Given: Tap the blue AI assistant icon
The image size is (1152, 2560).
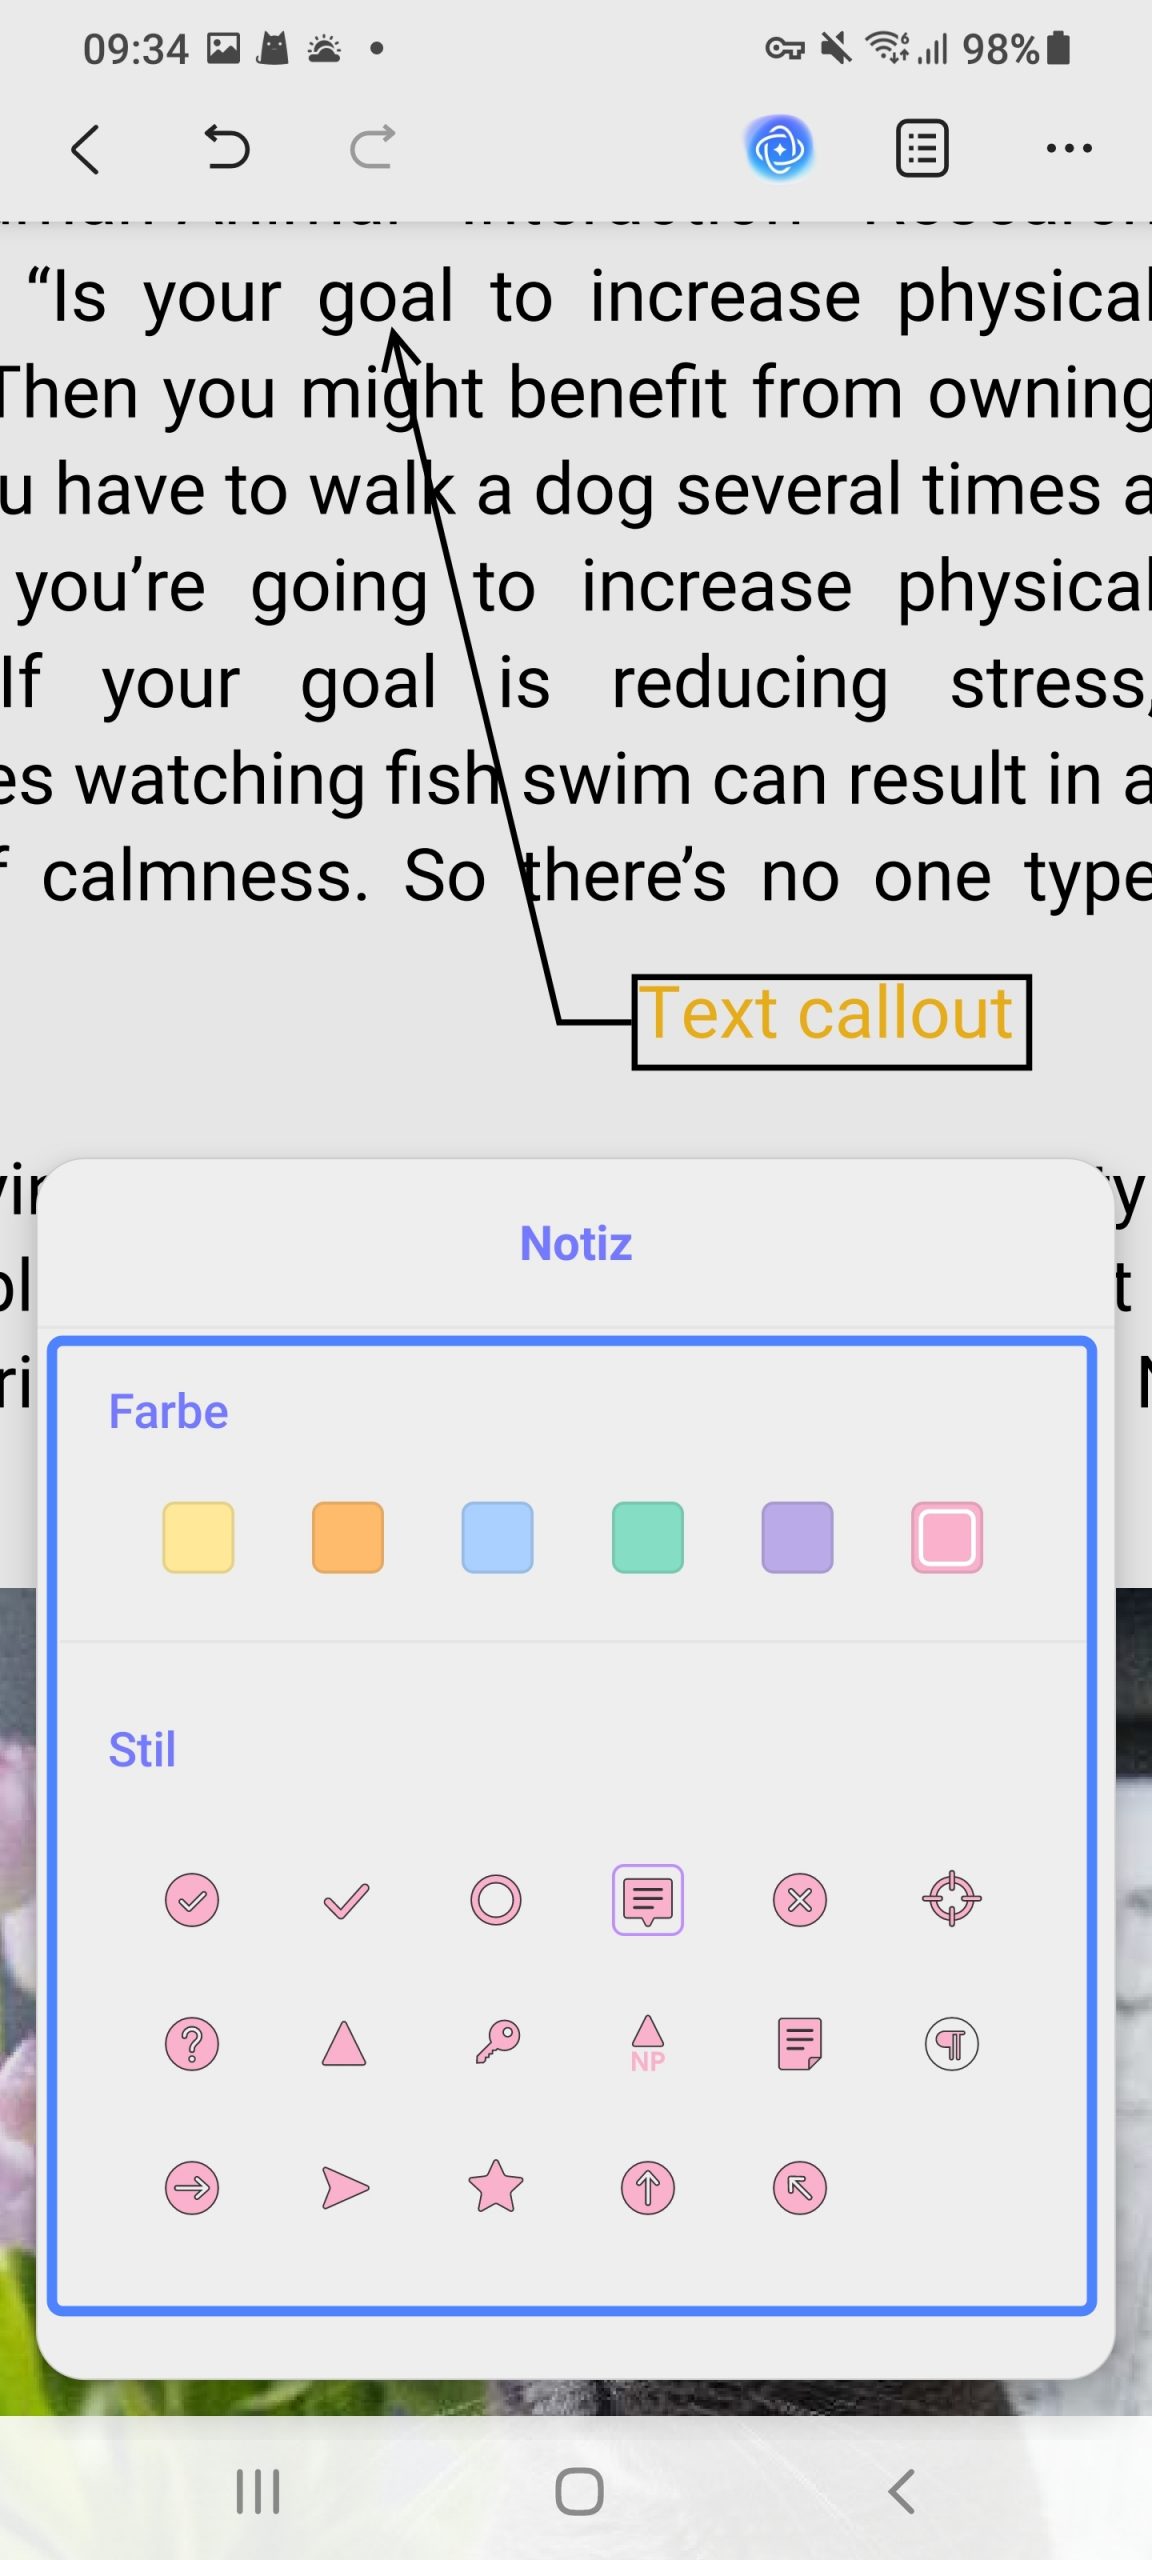Looking at the screenshot, I should click(779, 149).
